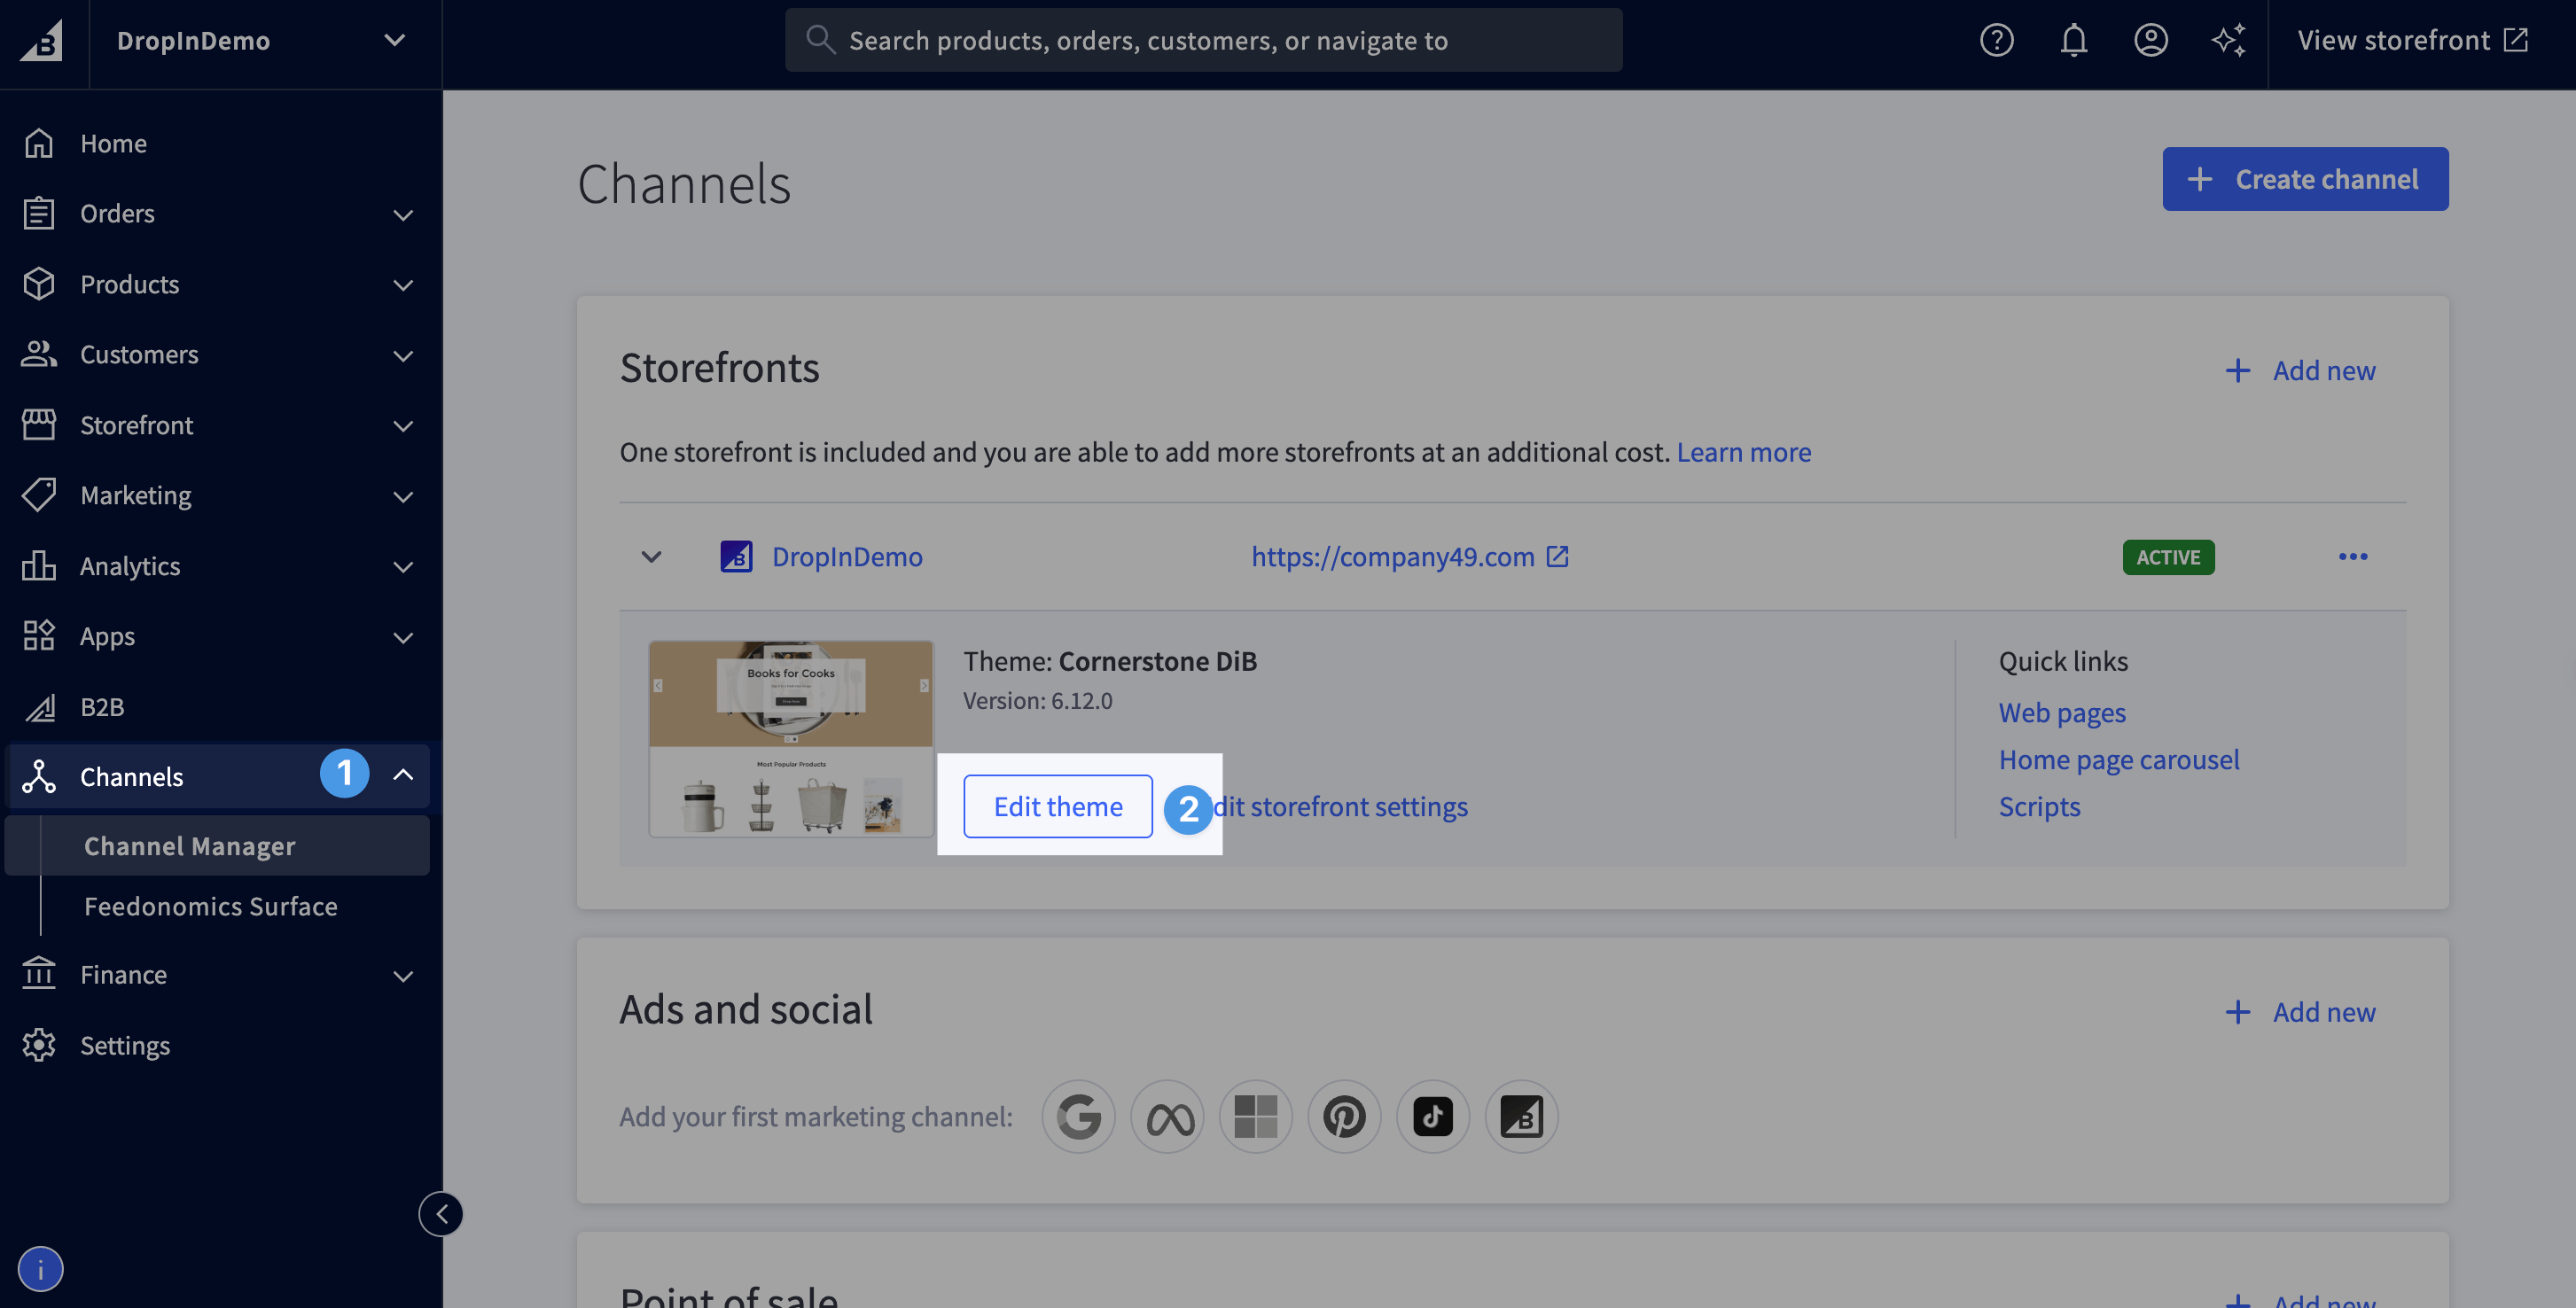This screenshot has width=2576, height=1308.
Task: Click the Microsoft marketing channel icon
Action: (1255, 1116)
